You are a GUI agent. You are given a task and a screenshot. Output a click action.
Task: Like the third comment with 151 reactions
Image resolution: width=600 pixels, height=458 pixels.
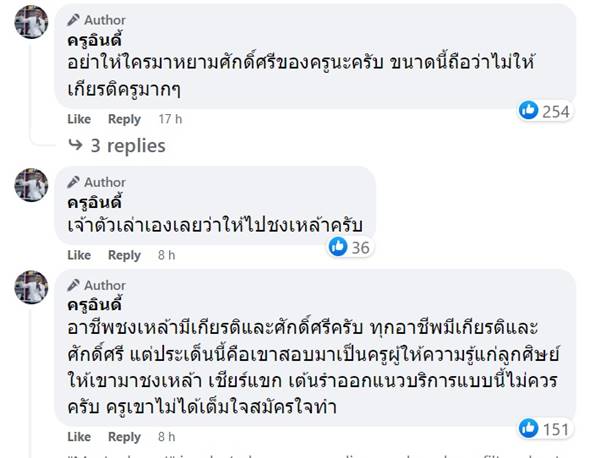(79, 437)
